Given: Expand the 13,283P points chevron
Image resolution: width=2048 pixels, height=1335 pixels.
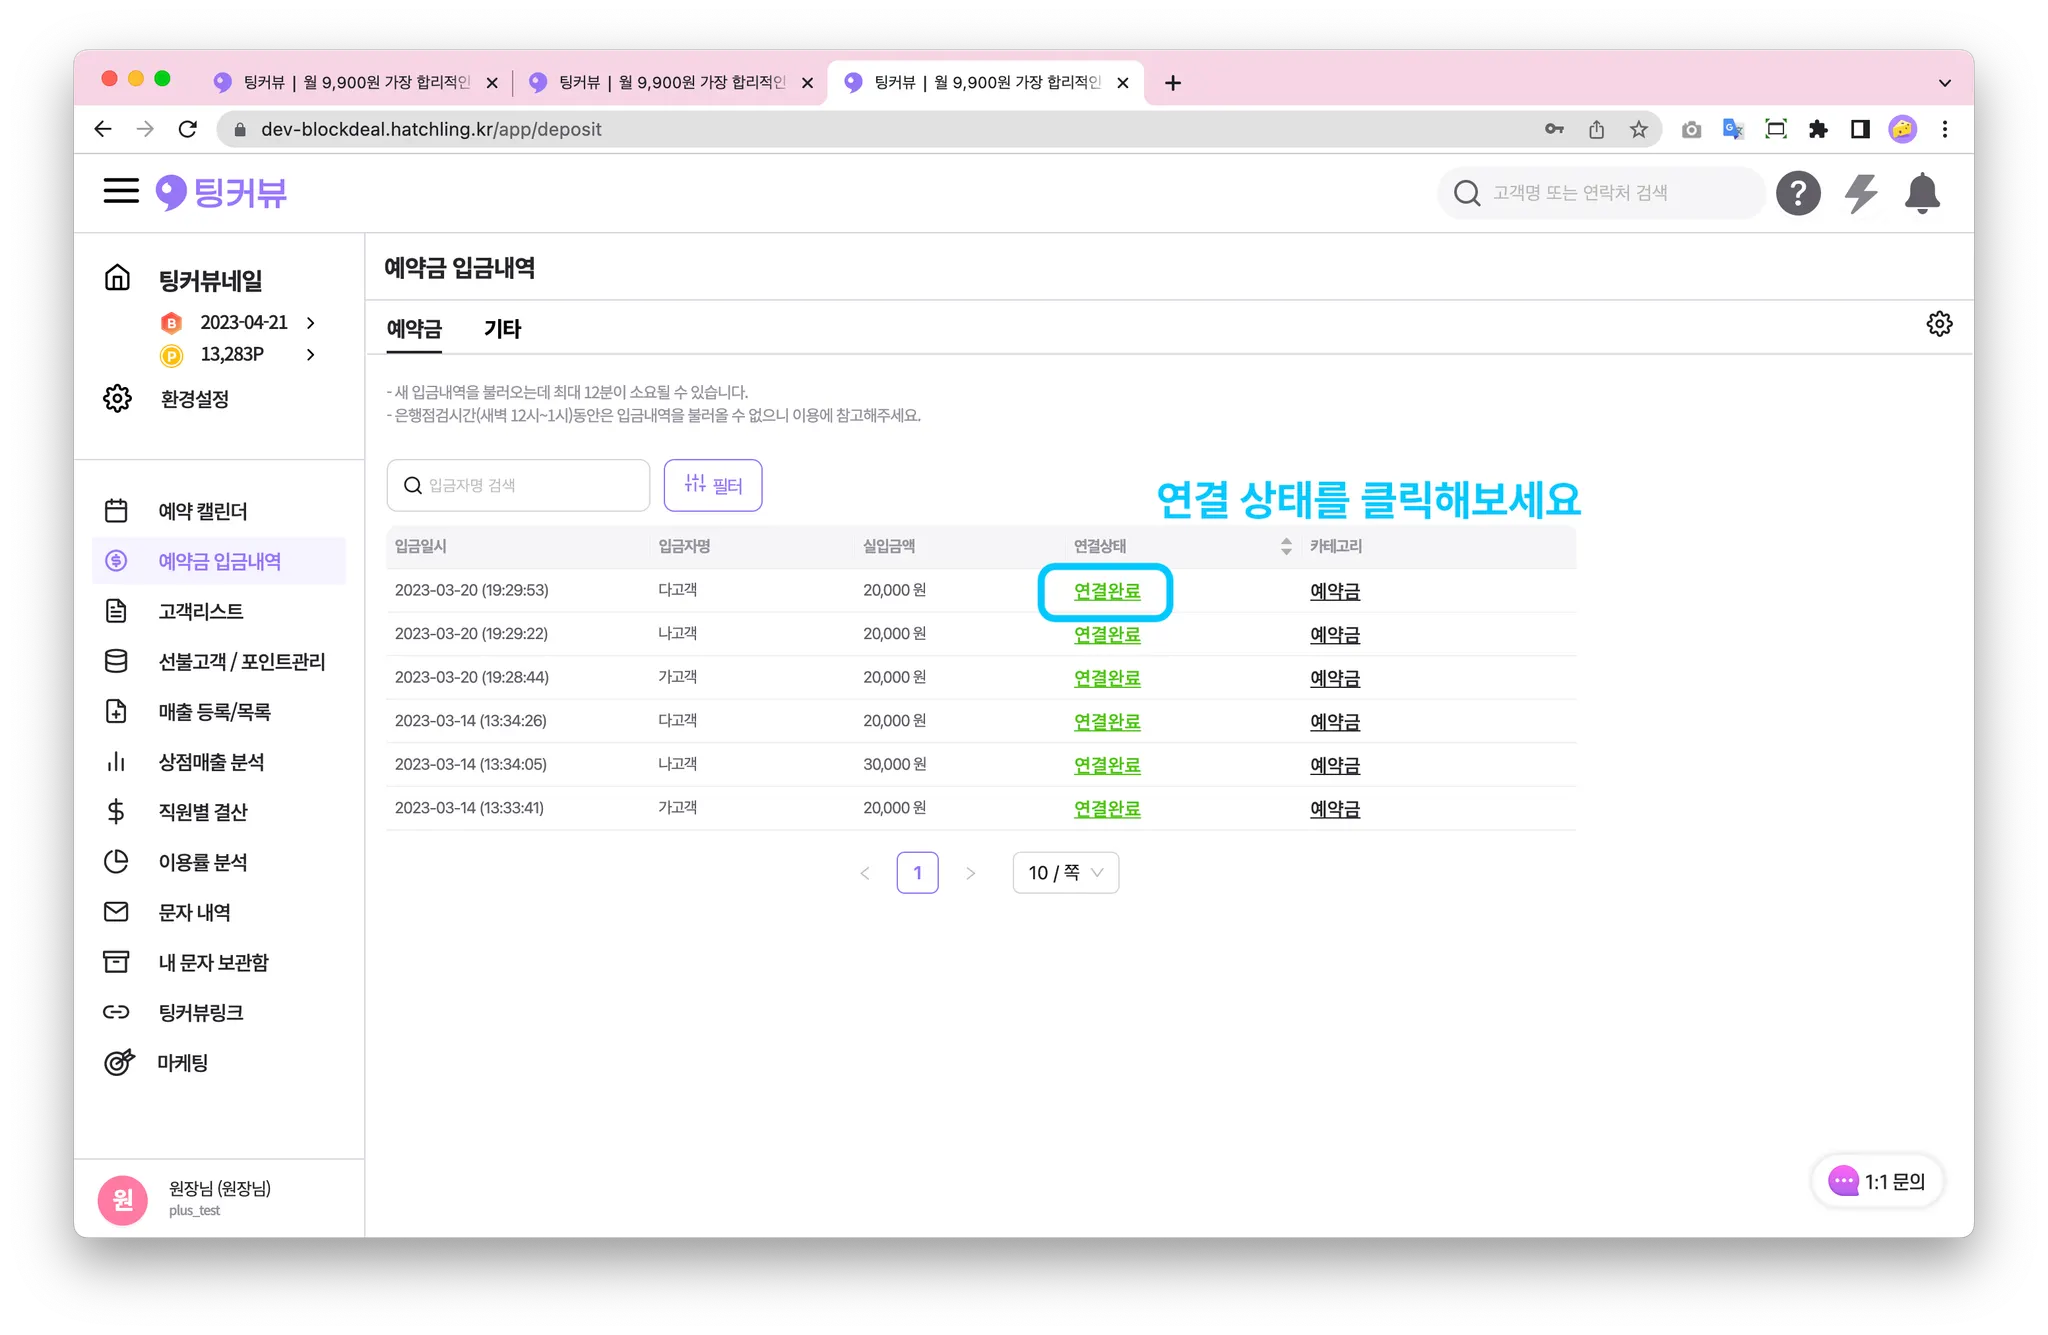Looking at the screenshot, I should [311, 354].
